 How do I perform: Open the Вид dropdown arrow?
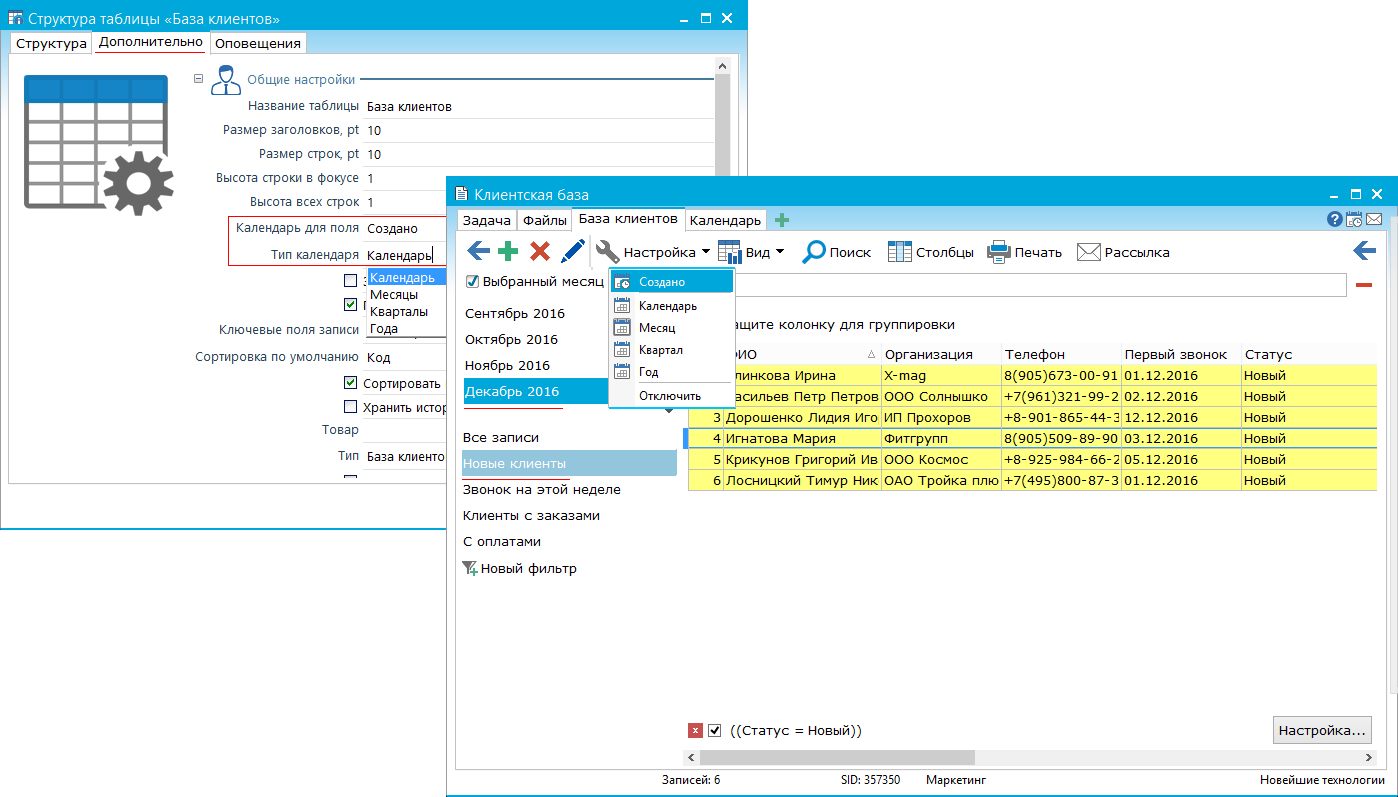pos(780,252)
